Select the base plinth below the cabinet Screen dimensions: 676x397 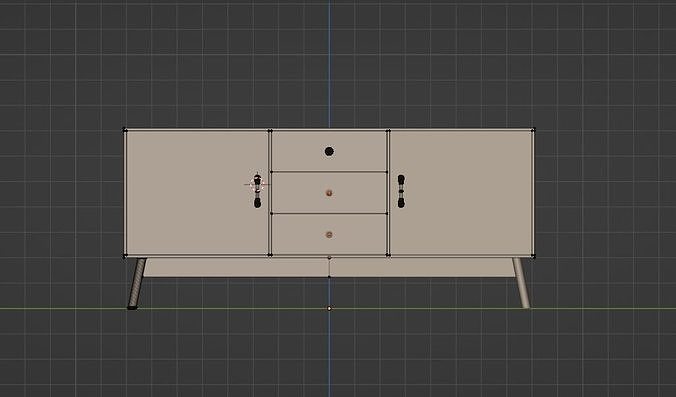[329, 267]
